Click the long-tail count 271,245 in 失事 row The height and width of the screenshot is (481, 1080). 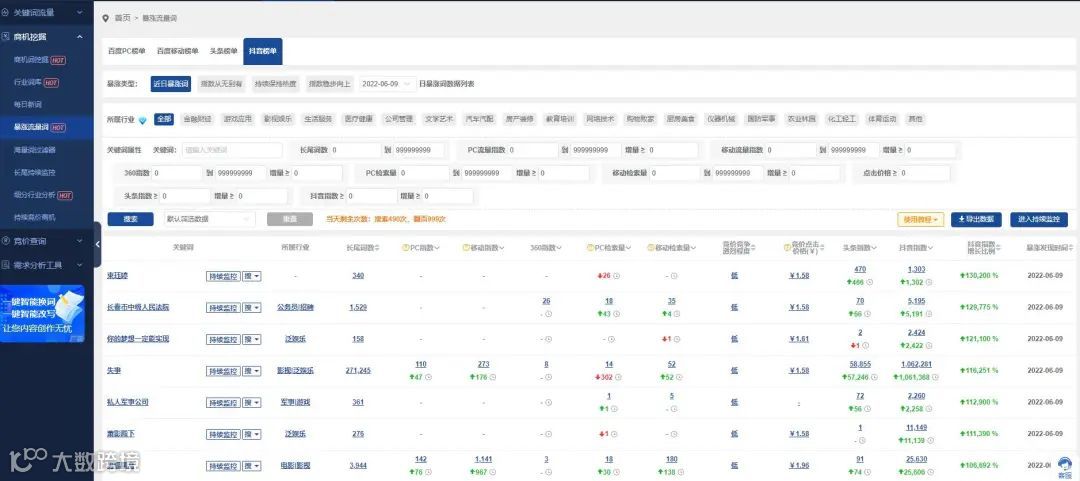[358, 371]
